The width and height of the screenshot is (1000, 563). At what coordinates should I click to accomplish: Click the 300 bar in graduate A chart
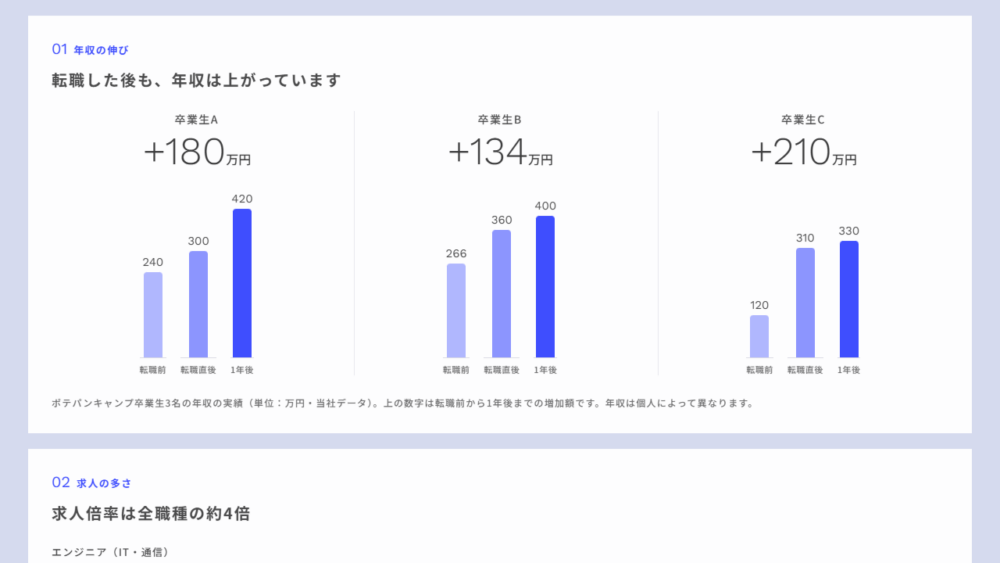pos(198,304)
